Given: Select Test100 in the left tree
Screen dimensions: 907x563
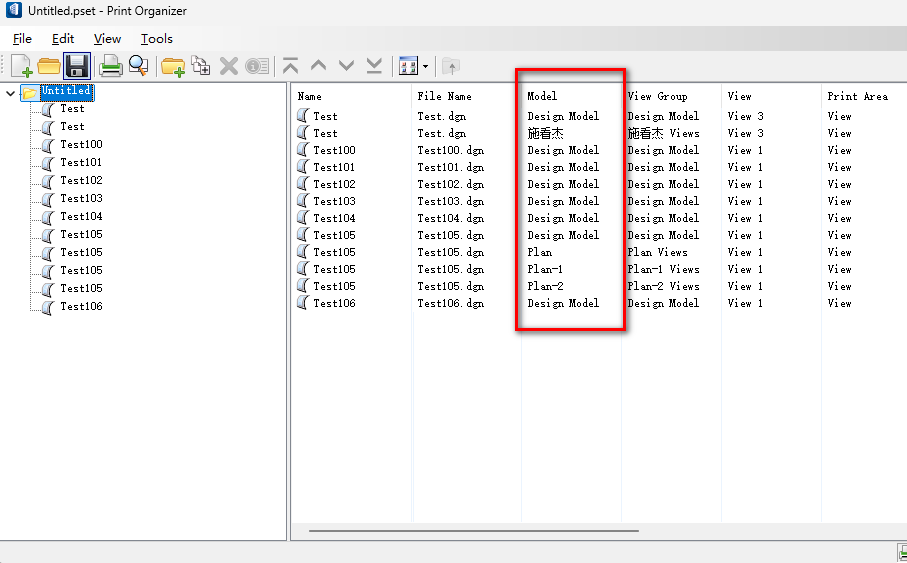Looking at the screenshot, I should (81, 144).
